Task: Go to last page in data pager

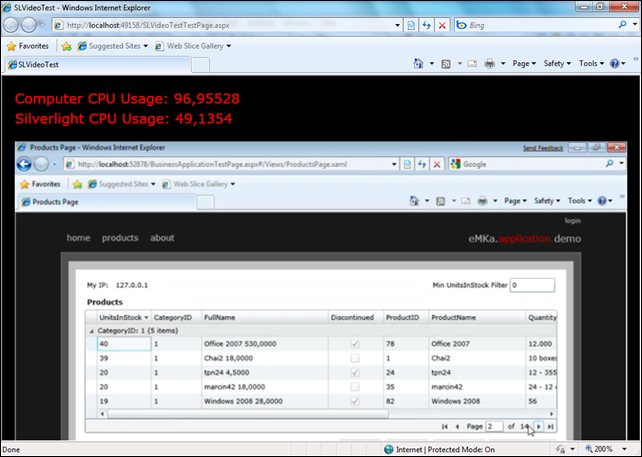Action: [551, 427]
